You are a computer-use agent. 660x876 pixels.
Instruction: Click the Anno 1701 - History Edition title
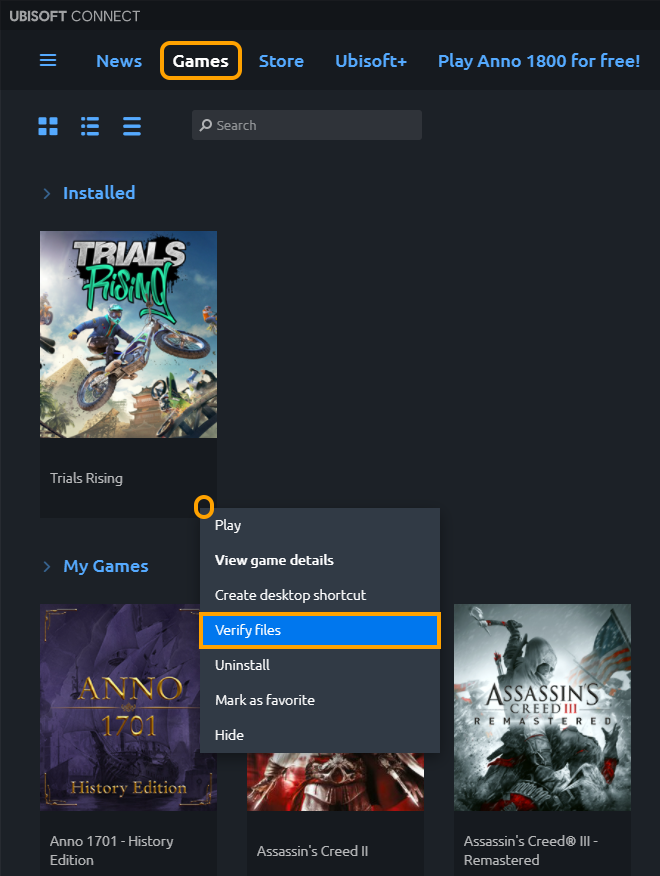click(x=112, y=850)
